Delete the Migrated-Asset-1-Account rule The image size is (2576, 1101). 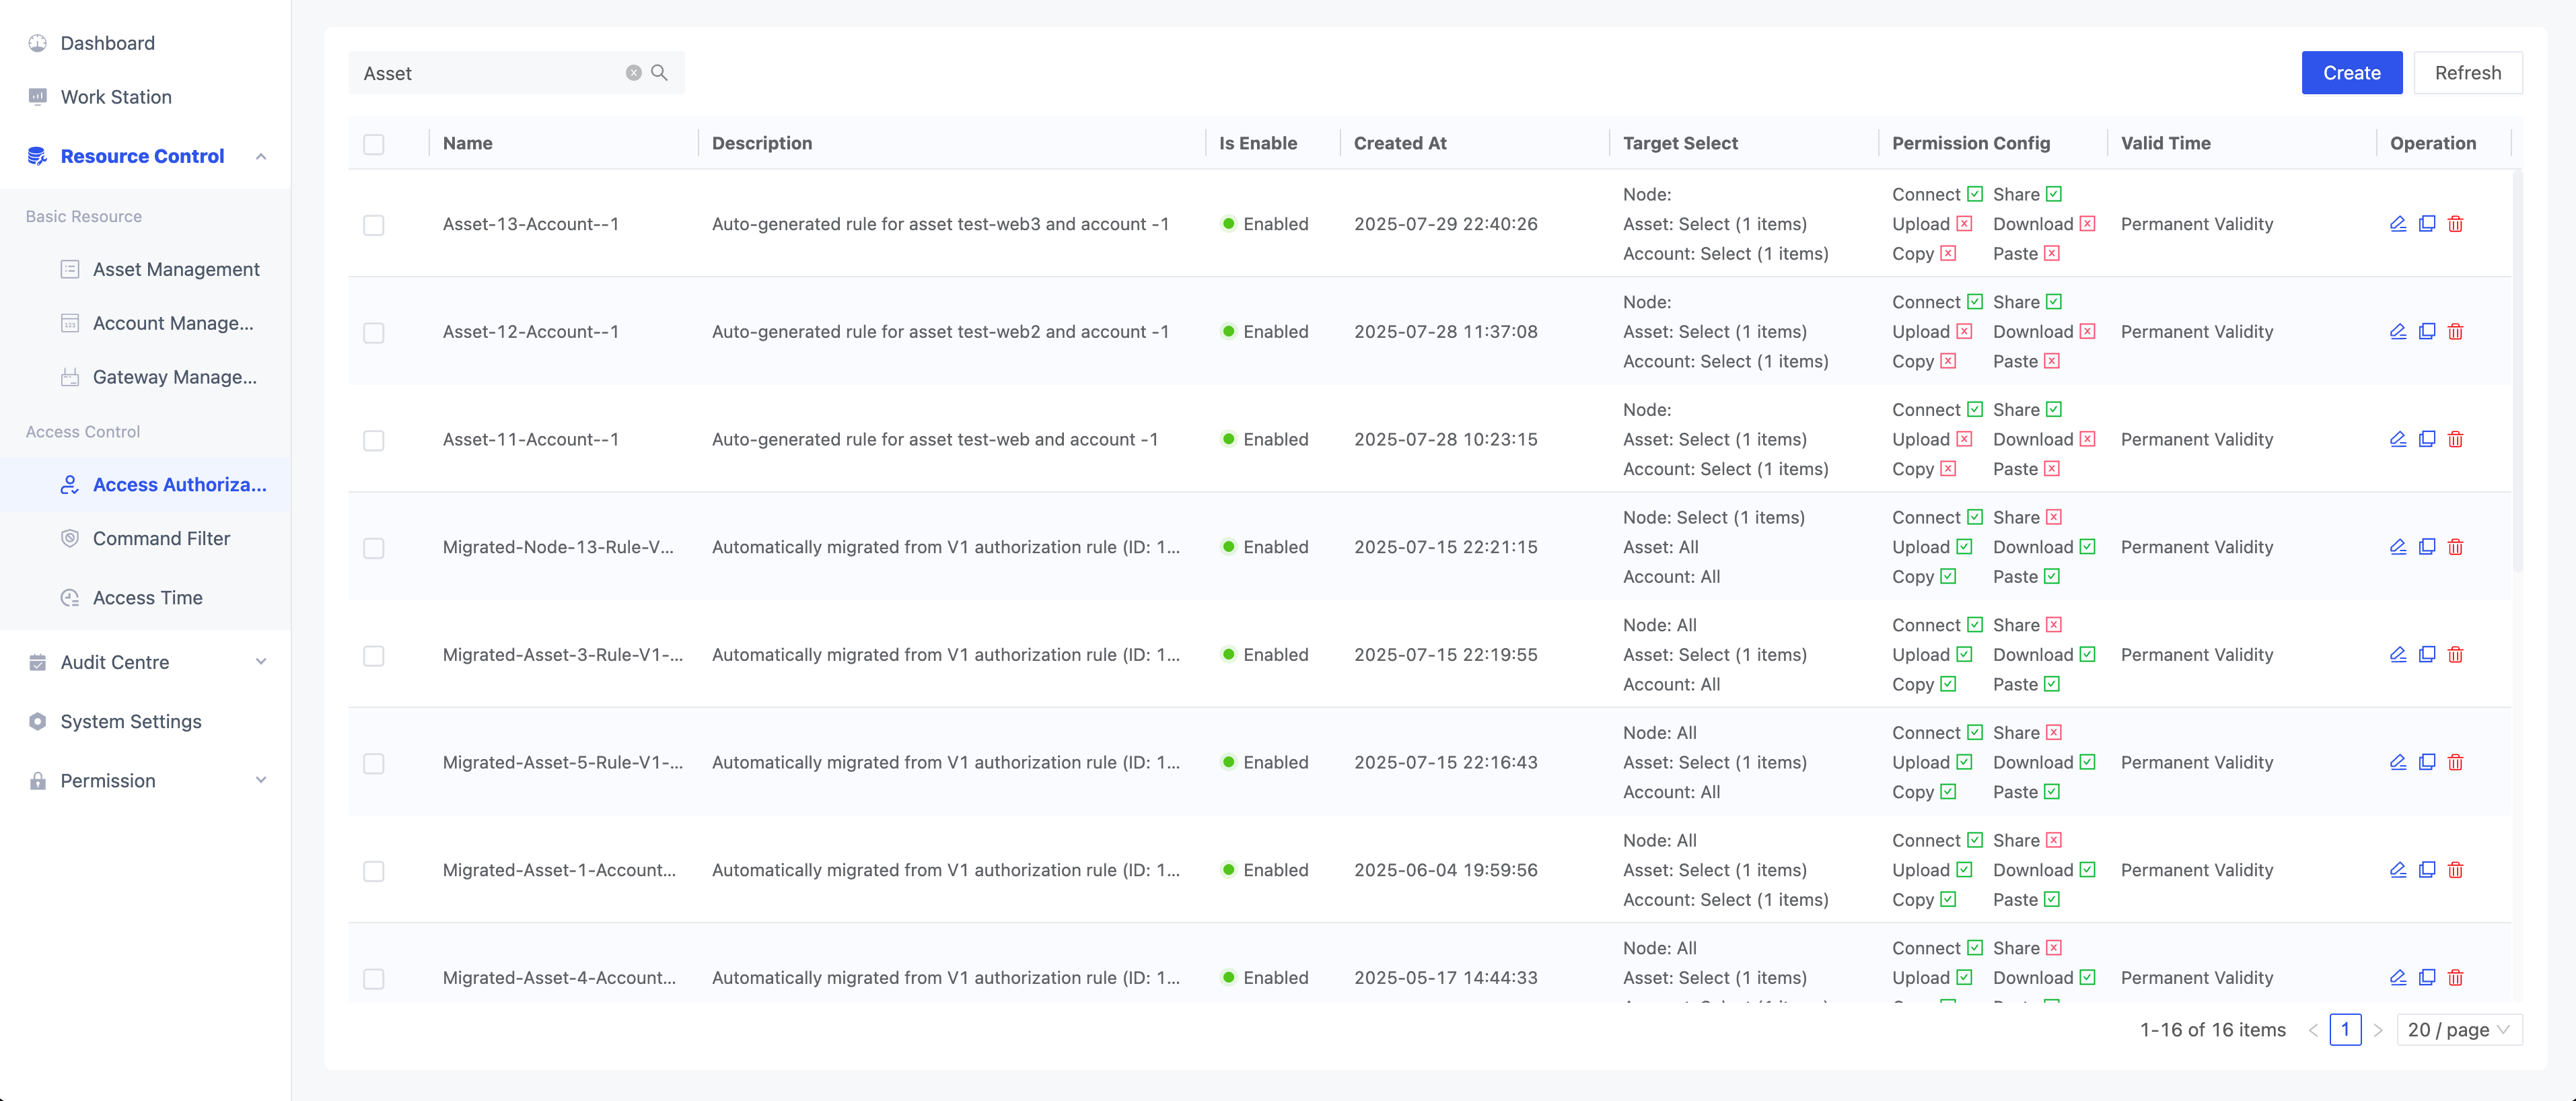click(x=2455, y=870)
